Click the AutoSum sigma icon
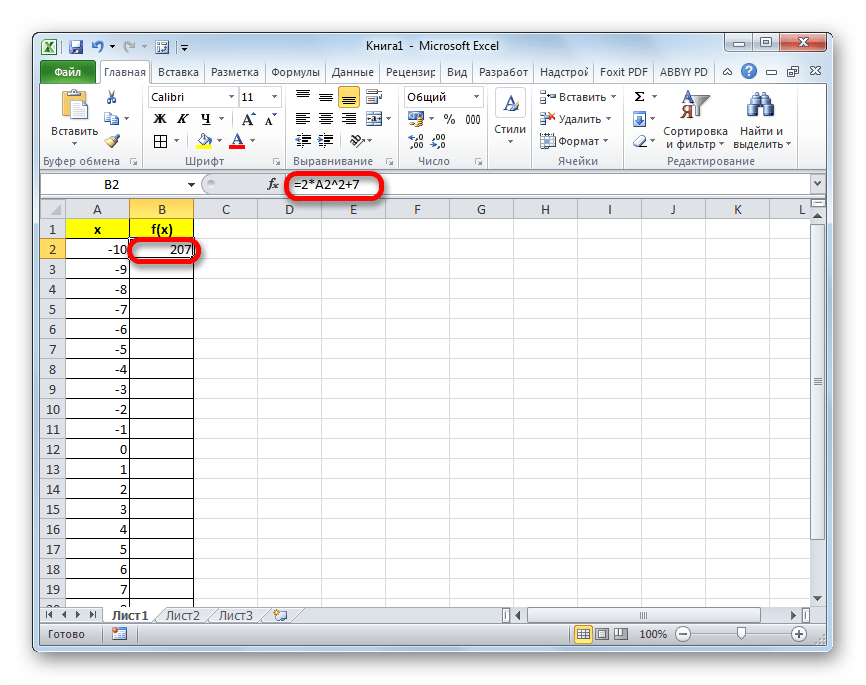Viewport: 866px width, 685px height. pos(639,97)
